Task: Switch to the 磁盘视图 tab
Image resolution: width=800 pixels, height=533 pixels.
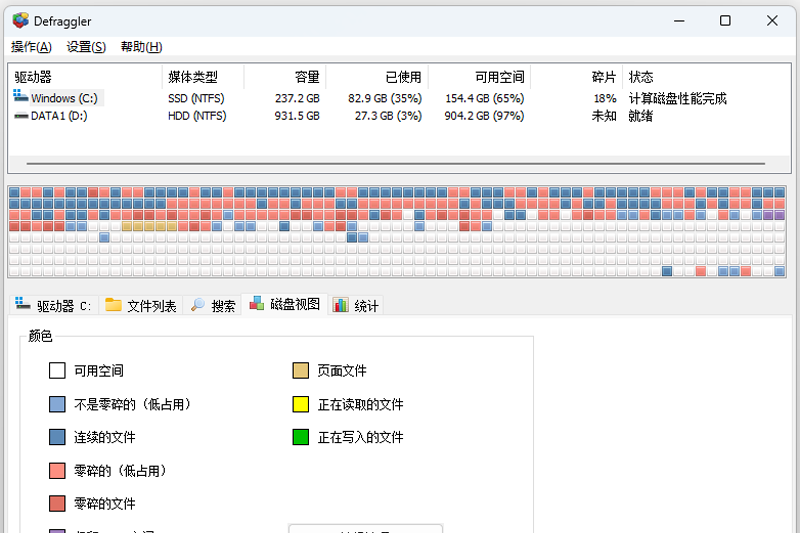Action: coord(285,304)
